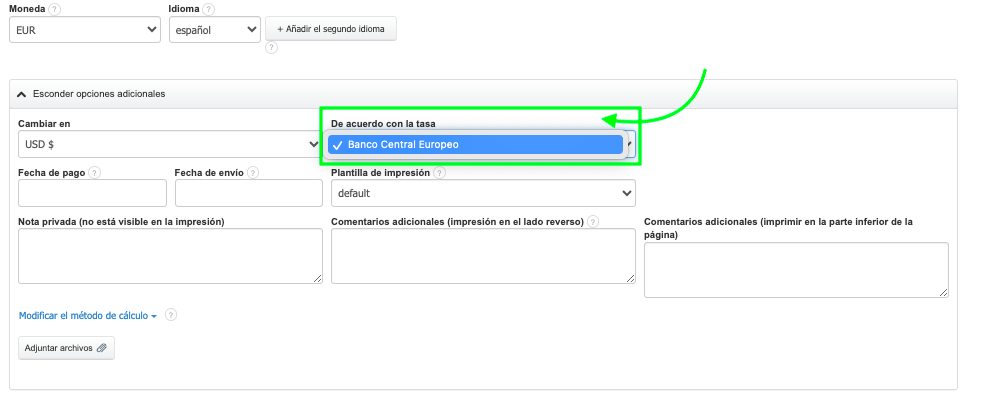Open the Fecha de envío help icon
The image size is (1007, 412).
pos(253,172)
